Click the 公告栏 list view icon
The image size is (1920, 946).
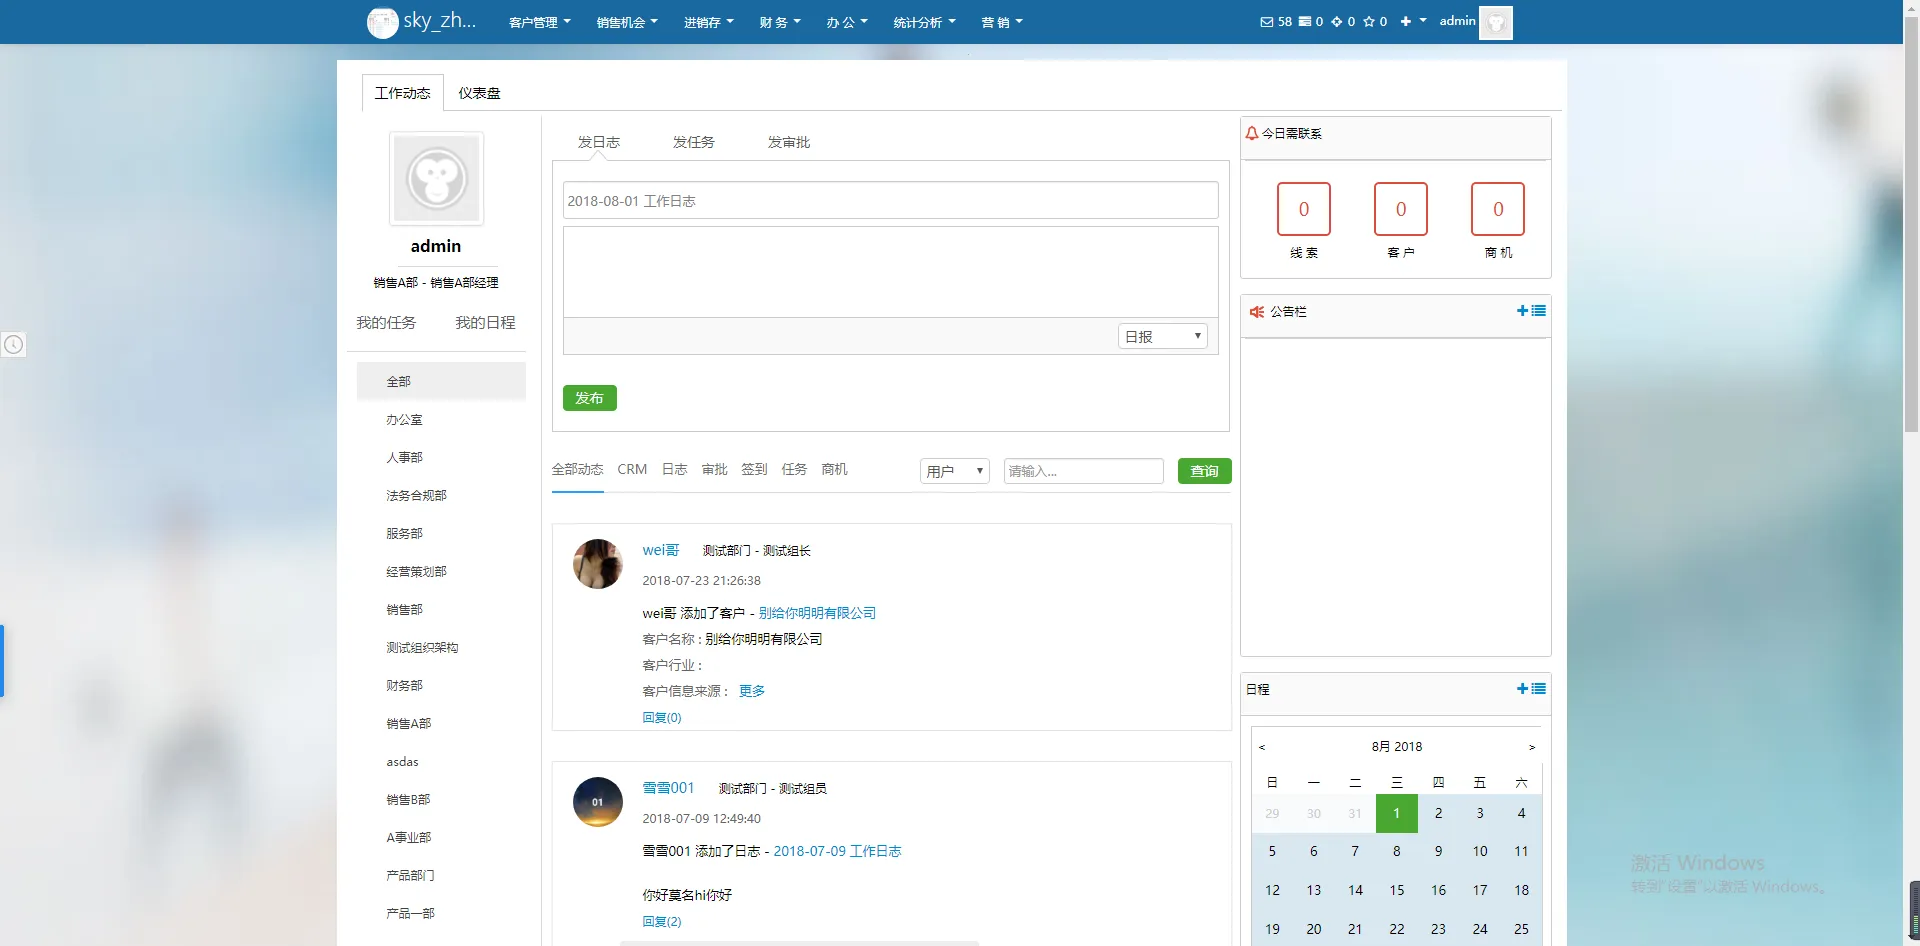click(x=1538, y=311)
